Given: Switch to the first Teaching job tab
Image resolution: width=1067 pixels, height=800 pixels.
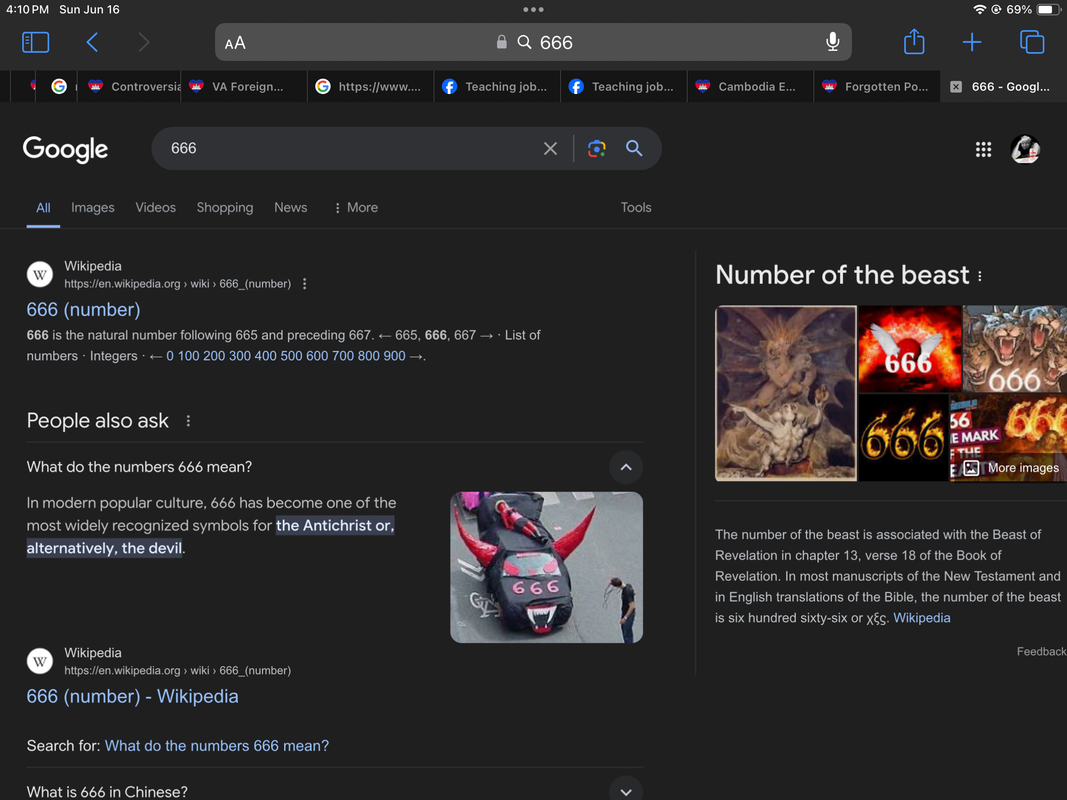Looking at the screenshot, I should (497, 86).
